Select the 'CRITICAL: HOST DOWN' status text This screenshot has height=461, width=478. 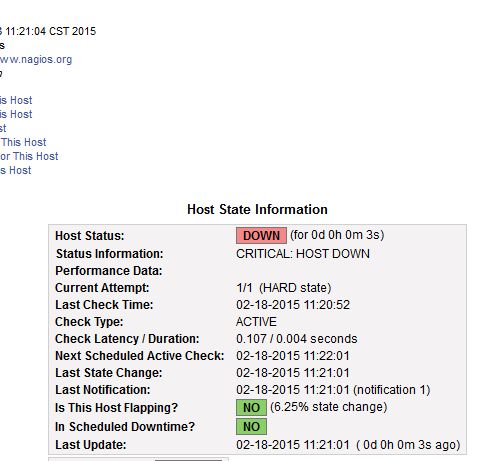pyautogui.click(x=303, y=254)
